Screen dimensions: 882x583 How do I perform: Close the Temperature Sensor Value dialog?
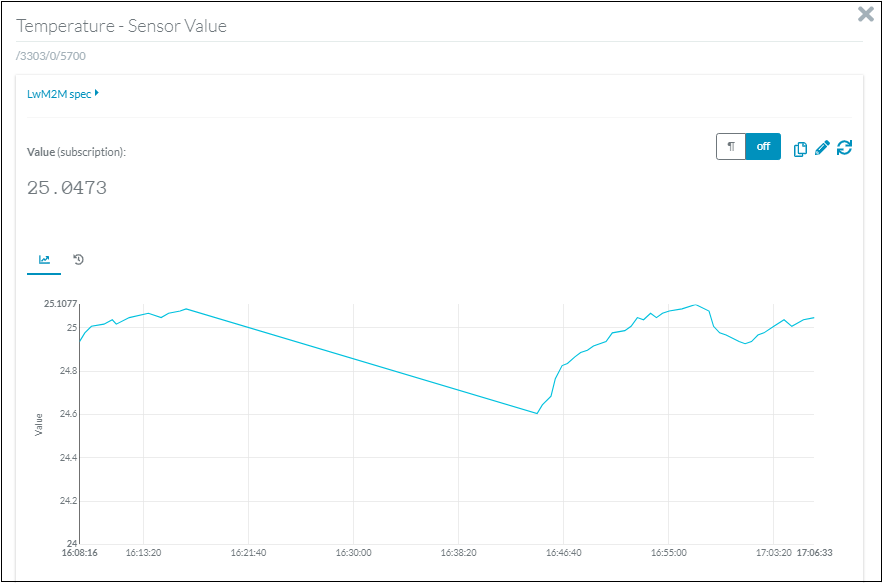866,14
